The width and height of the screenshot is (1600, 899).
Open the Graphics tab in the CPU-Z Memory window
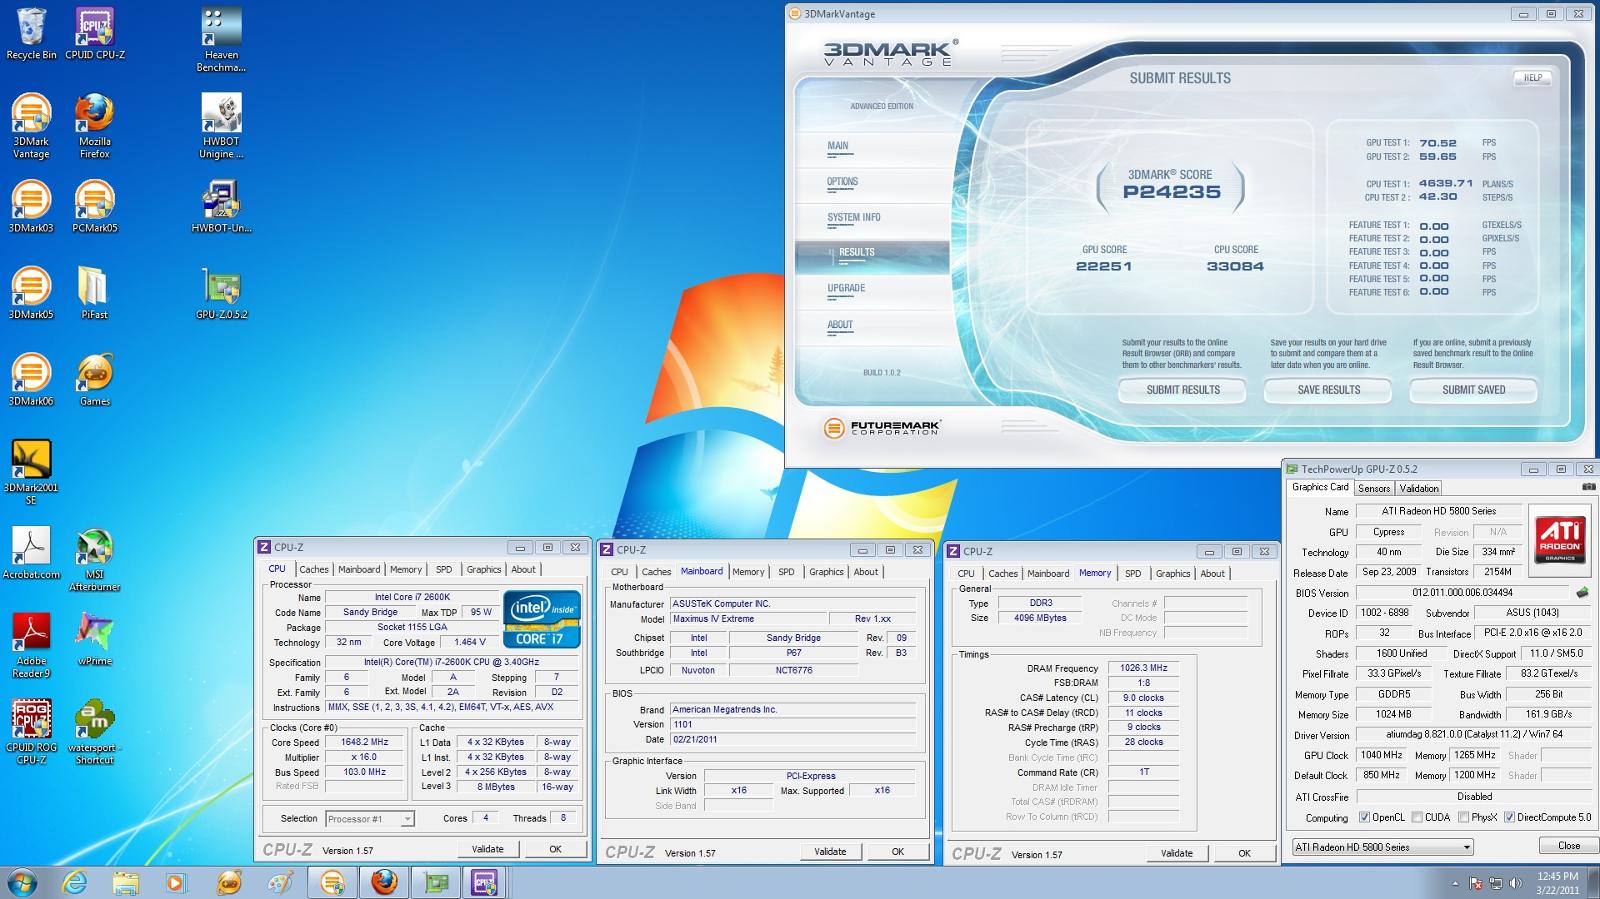[x=1173, y=573]
